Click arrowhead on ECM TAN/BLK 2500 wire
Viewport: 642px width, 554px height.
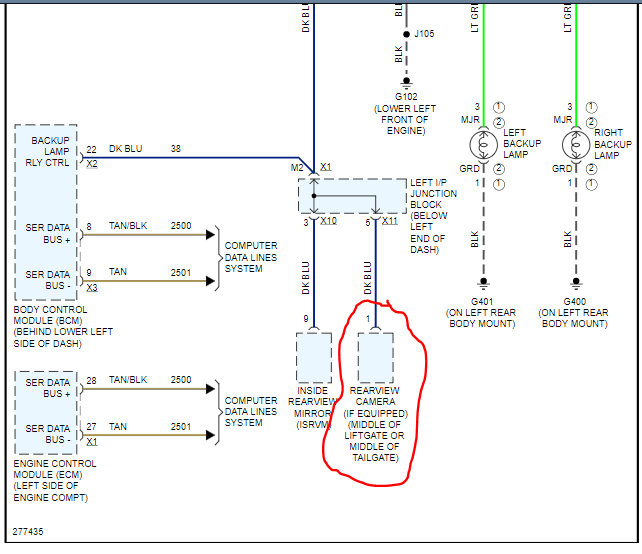click(210, 389)
